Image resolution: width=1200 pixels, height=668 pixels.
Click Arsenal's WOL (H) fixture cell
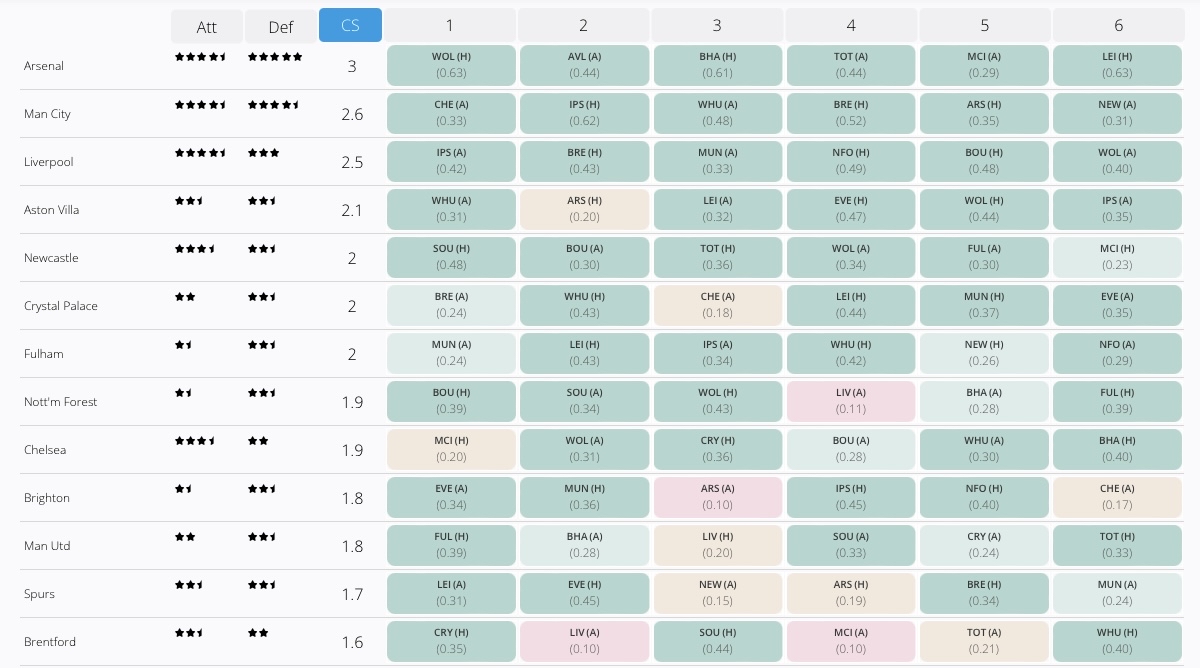pyautogui.click(x=451, y=65)
